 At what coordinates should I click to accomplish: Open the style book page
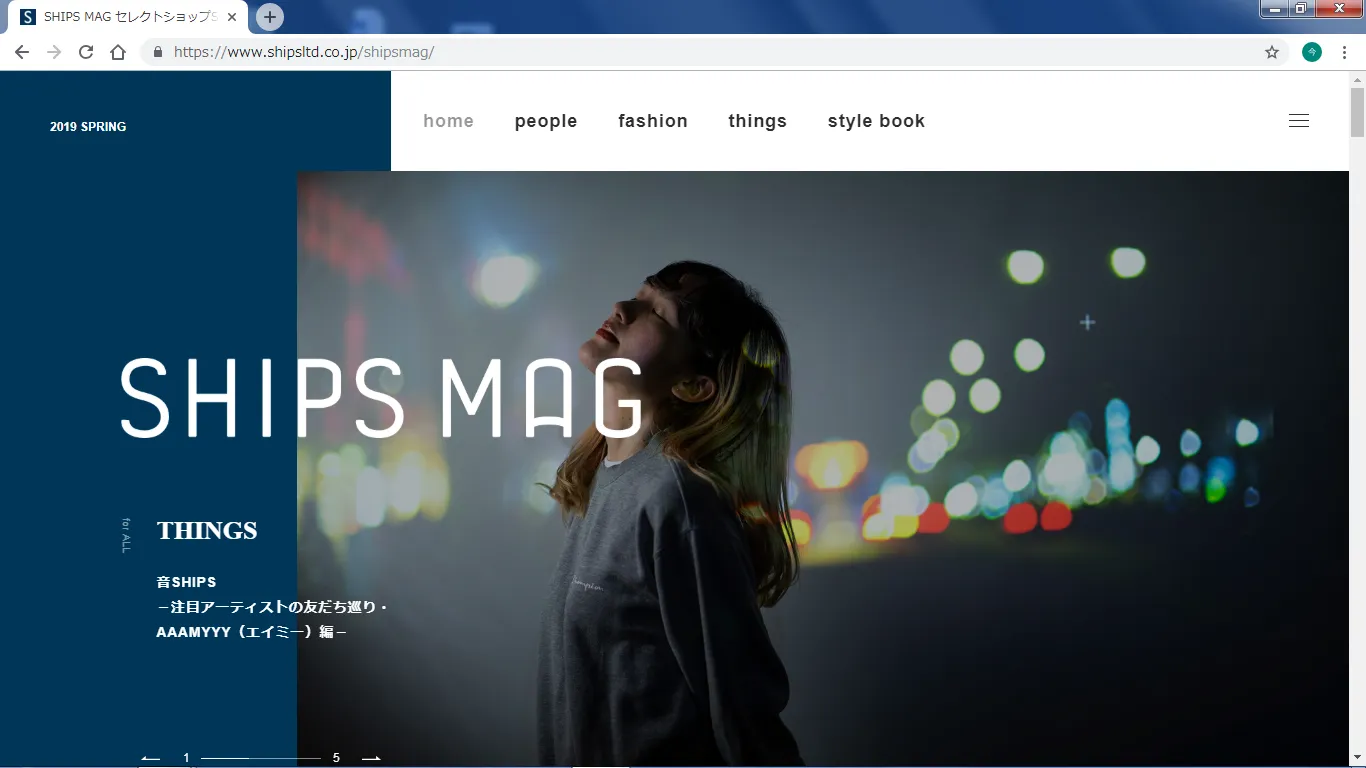(x=876, y=121)
